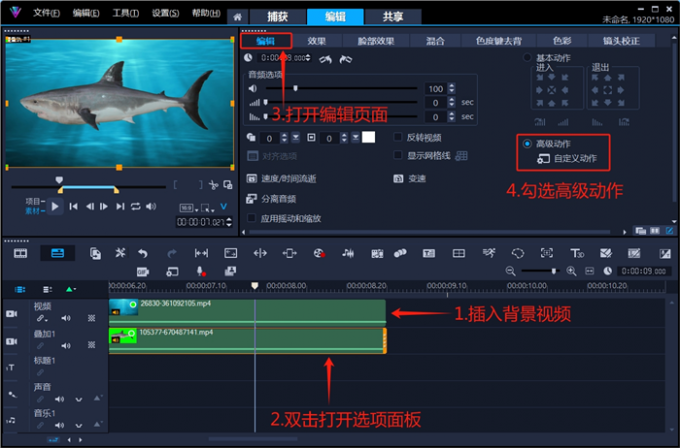Image resolution: width=680 pixels, height=448 pixels.
Task: Select the 高级动作 radio button
Action: point(527,144)
